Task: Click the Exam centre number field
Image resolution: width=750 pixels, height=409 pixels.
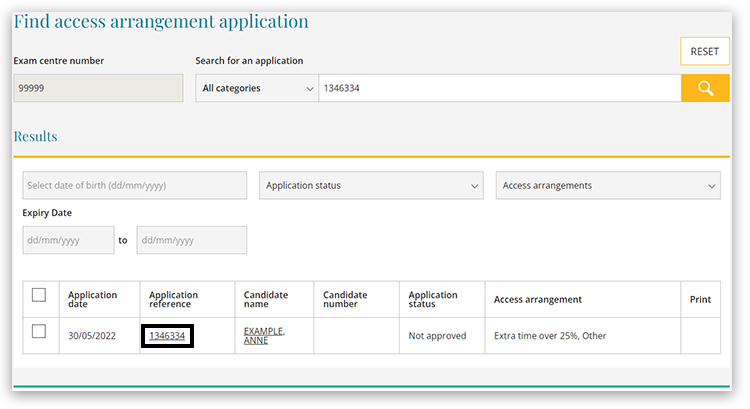Action: pyautogui.click(x=98, y=88)
